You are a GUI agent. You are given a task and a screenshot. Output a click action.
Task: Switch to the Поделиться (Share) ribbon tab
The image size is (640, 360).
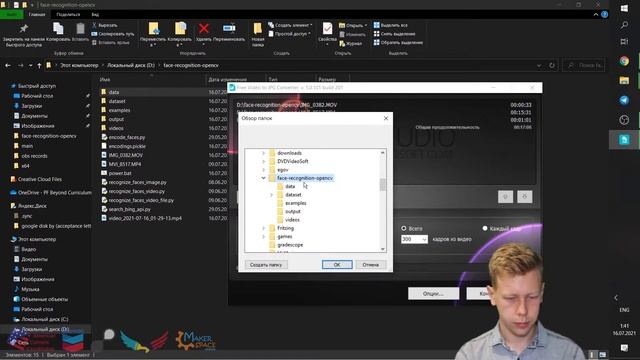[68, 15]
